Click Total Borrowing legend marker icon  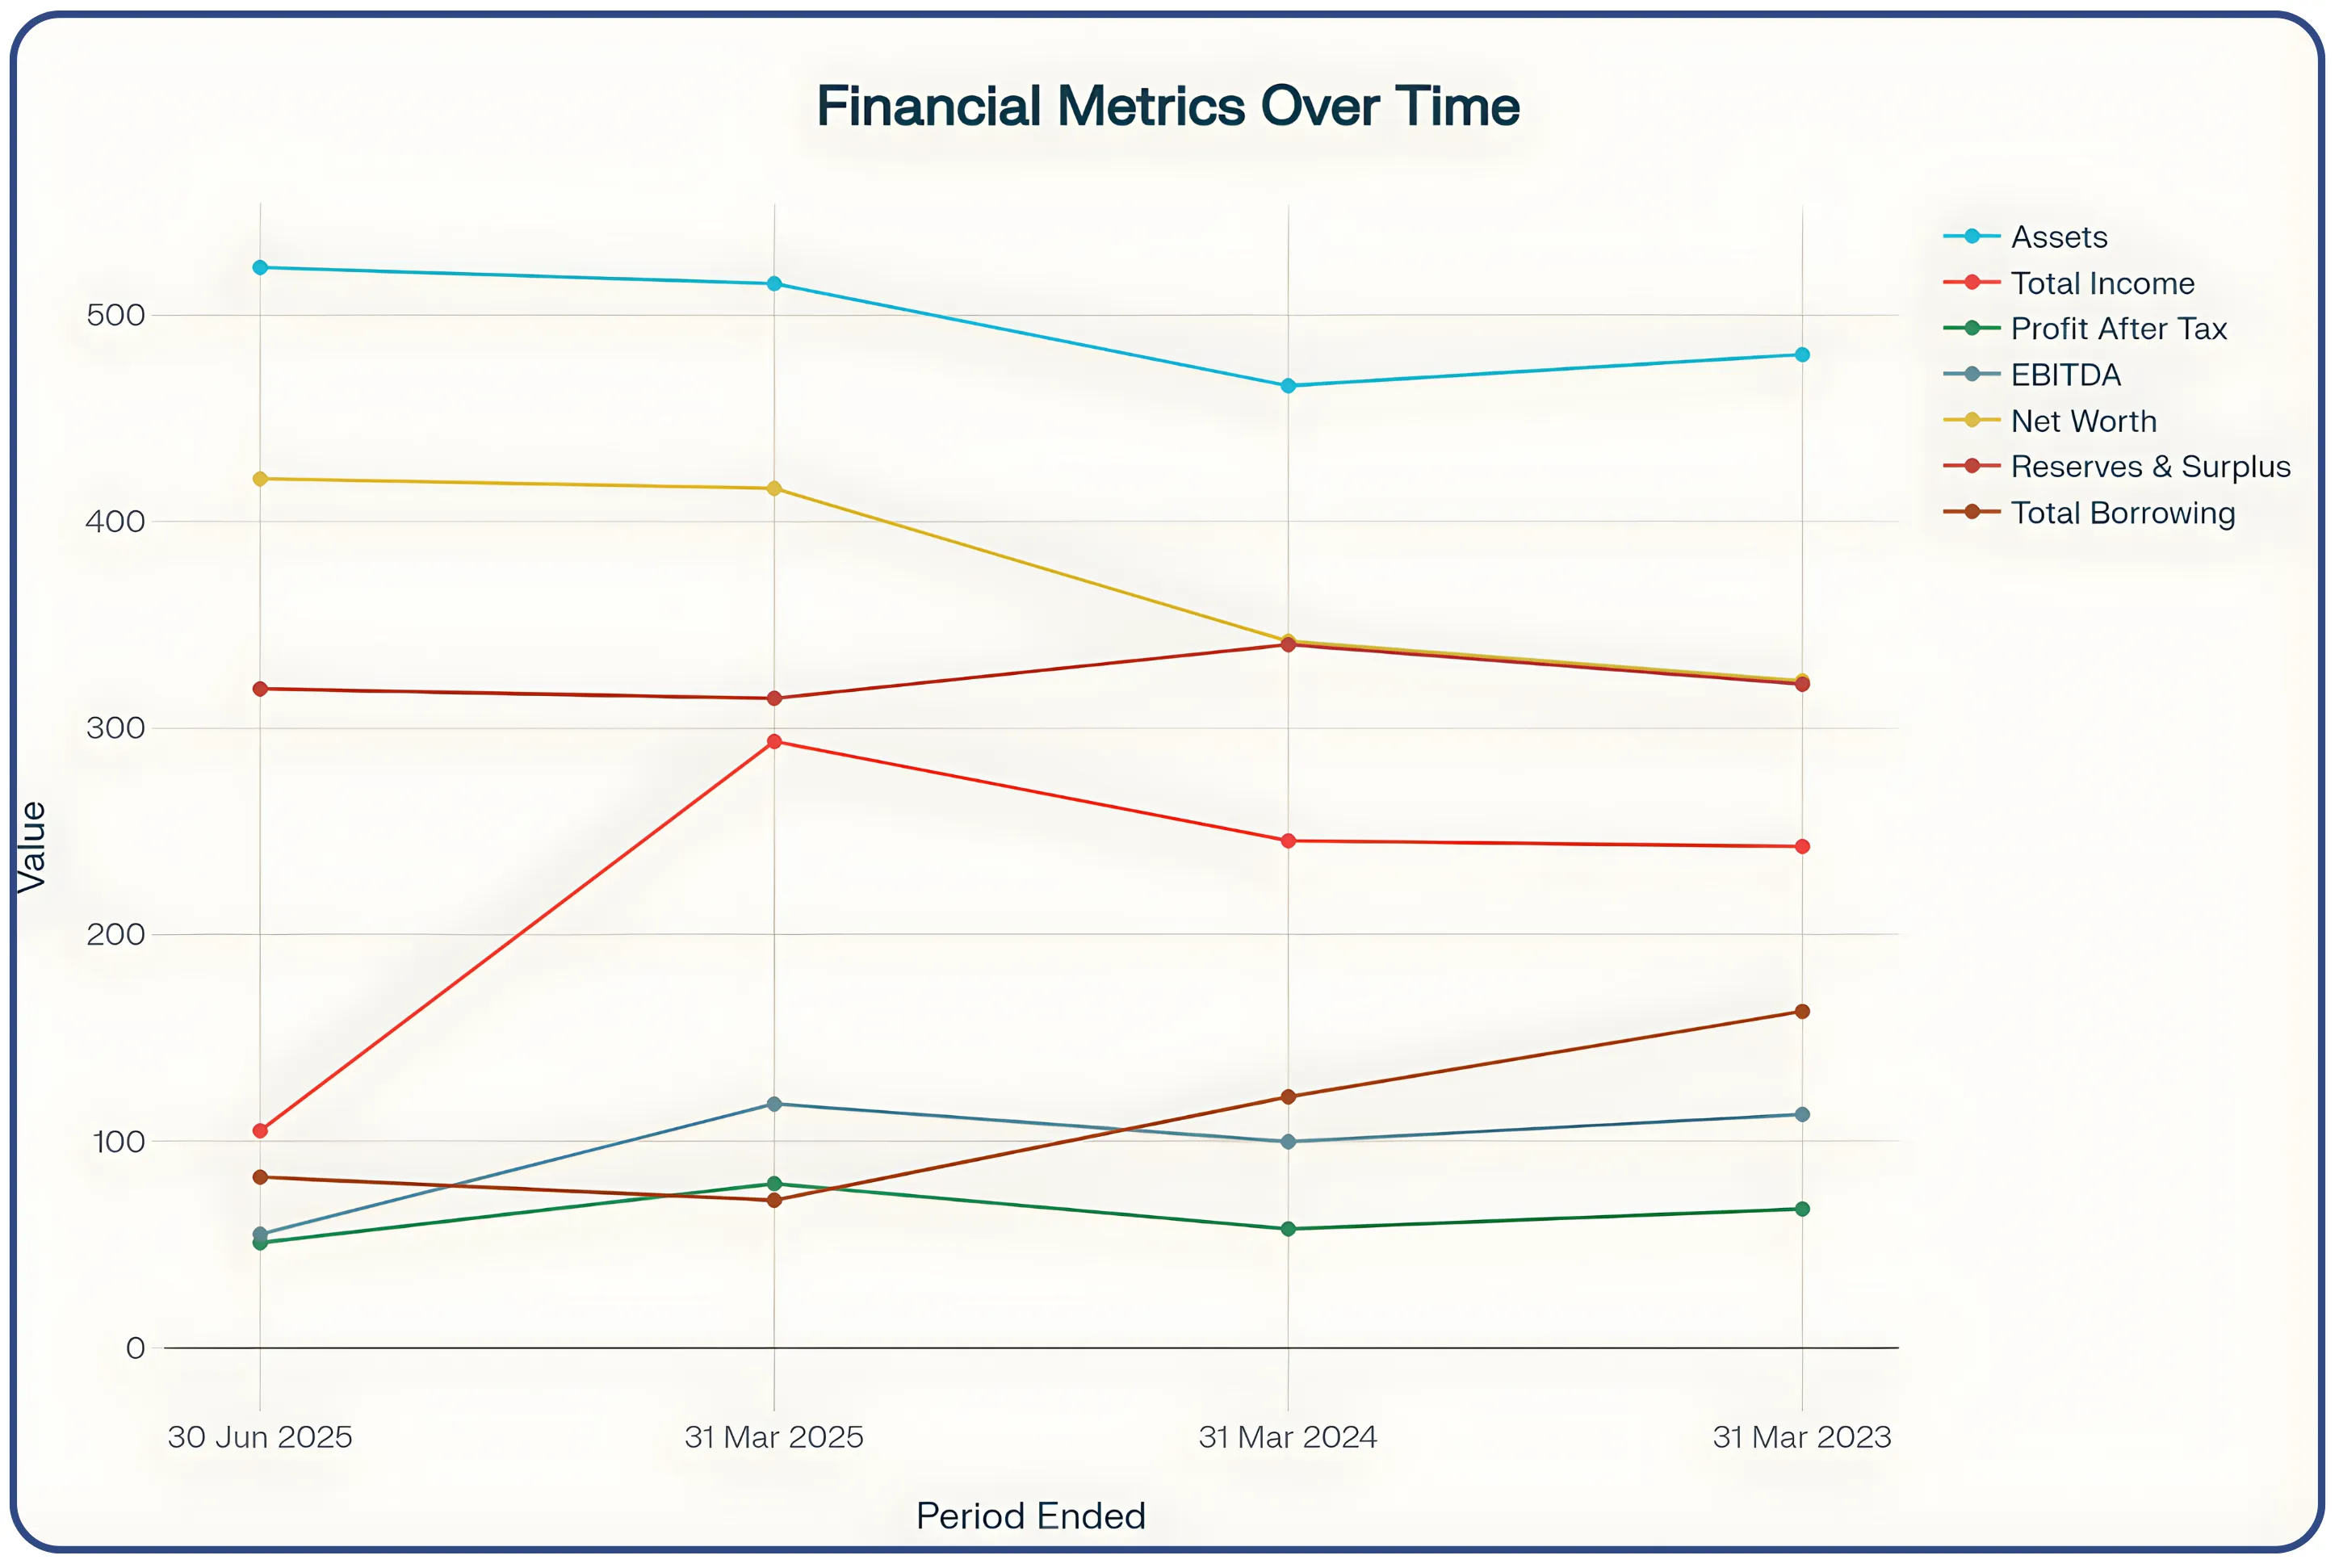point(1972,513)
